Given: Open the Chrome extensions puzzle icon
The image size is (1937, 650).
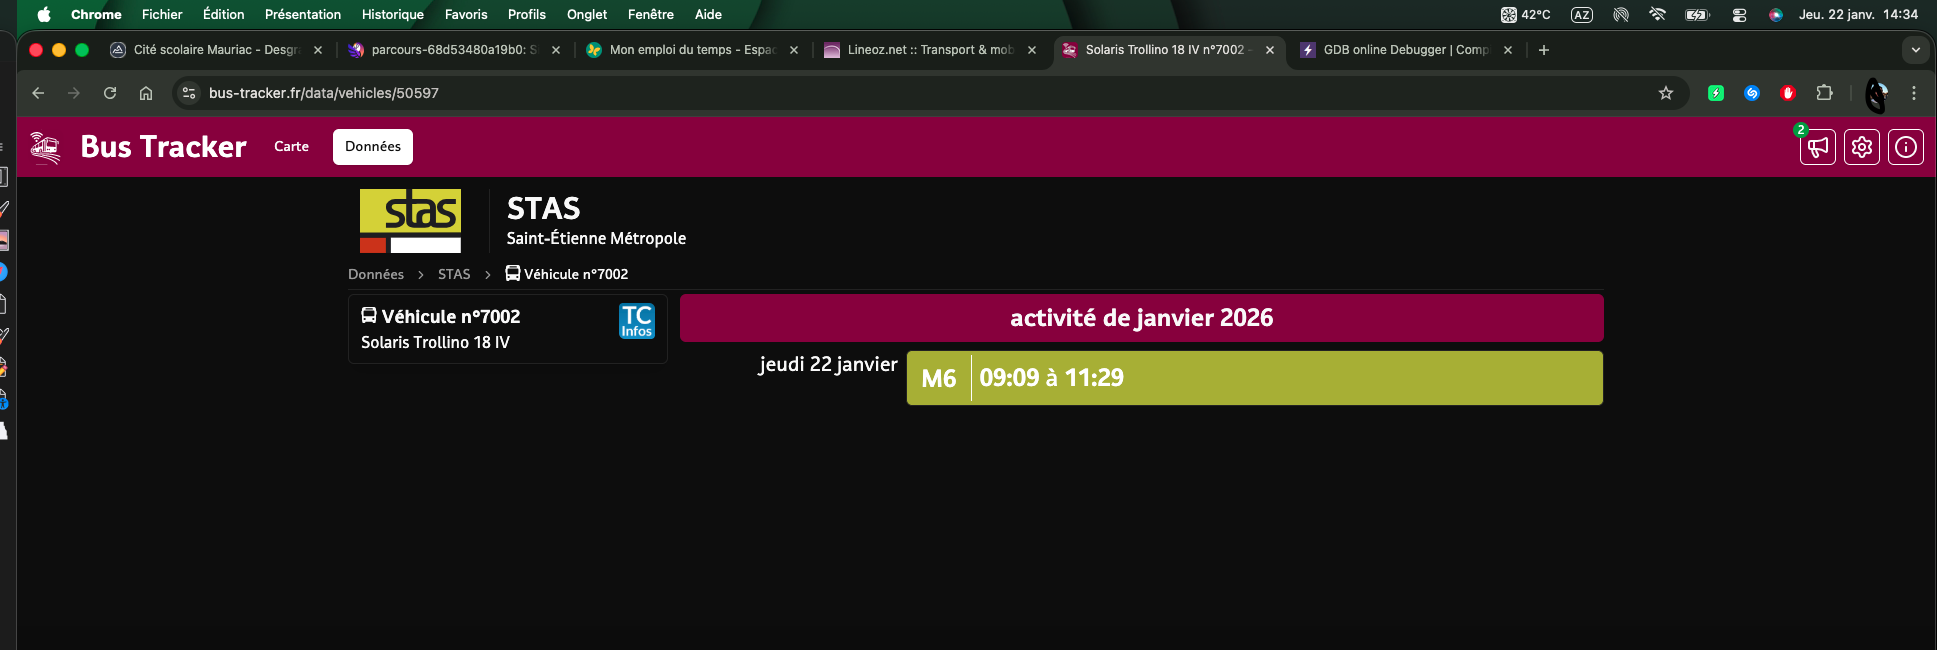Looking at the screenshot, I should point(1824,93).
